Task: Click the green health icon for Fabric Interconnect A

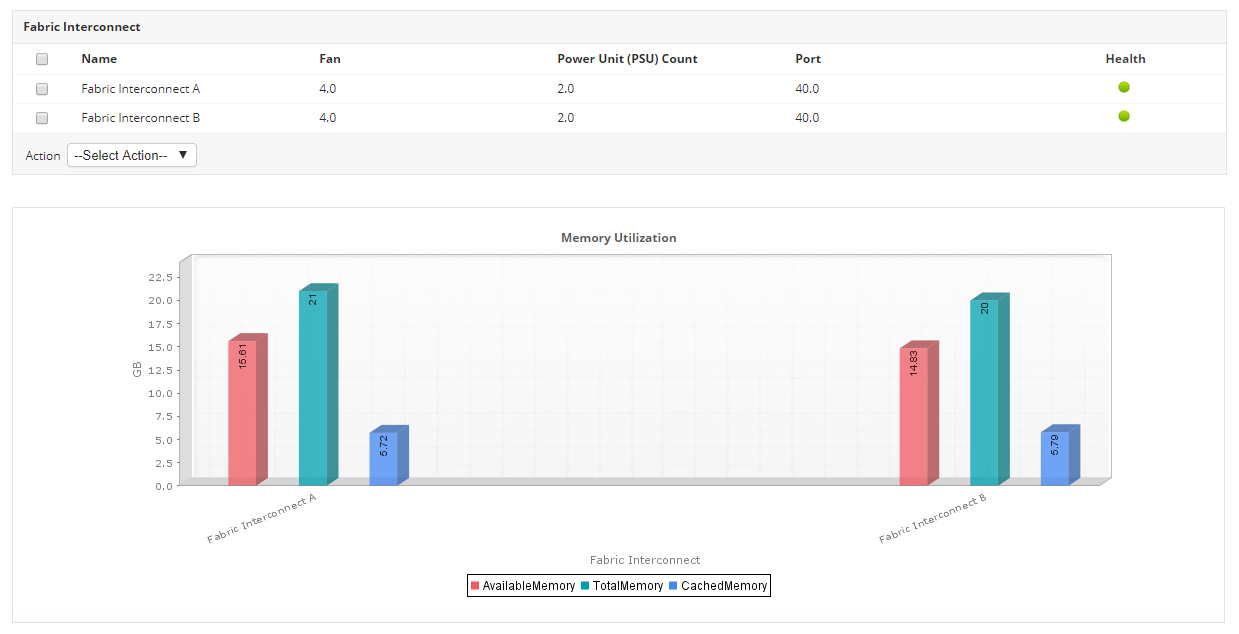Action: tap(1124, 88)
